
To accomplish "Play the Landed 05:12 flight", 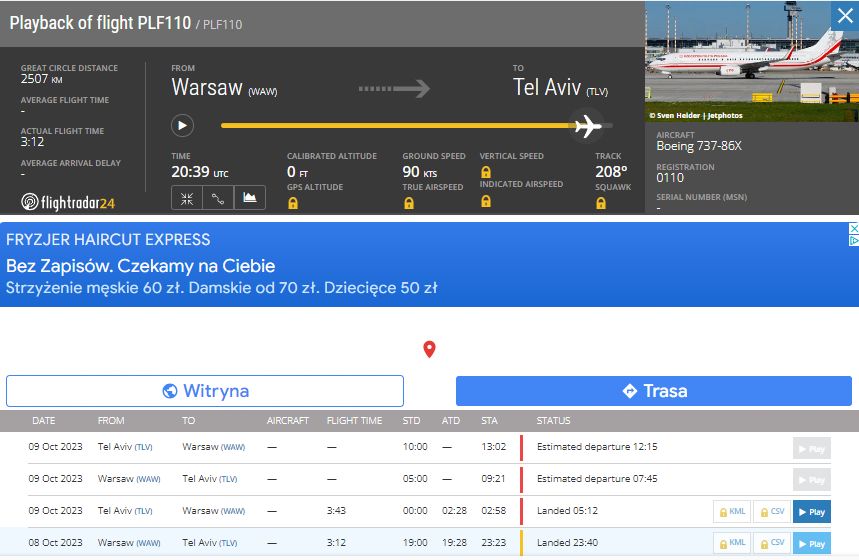I will click(812, 512).
